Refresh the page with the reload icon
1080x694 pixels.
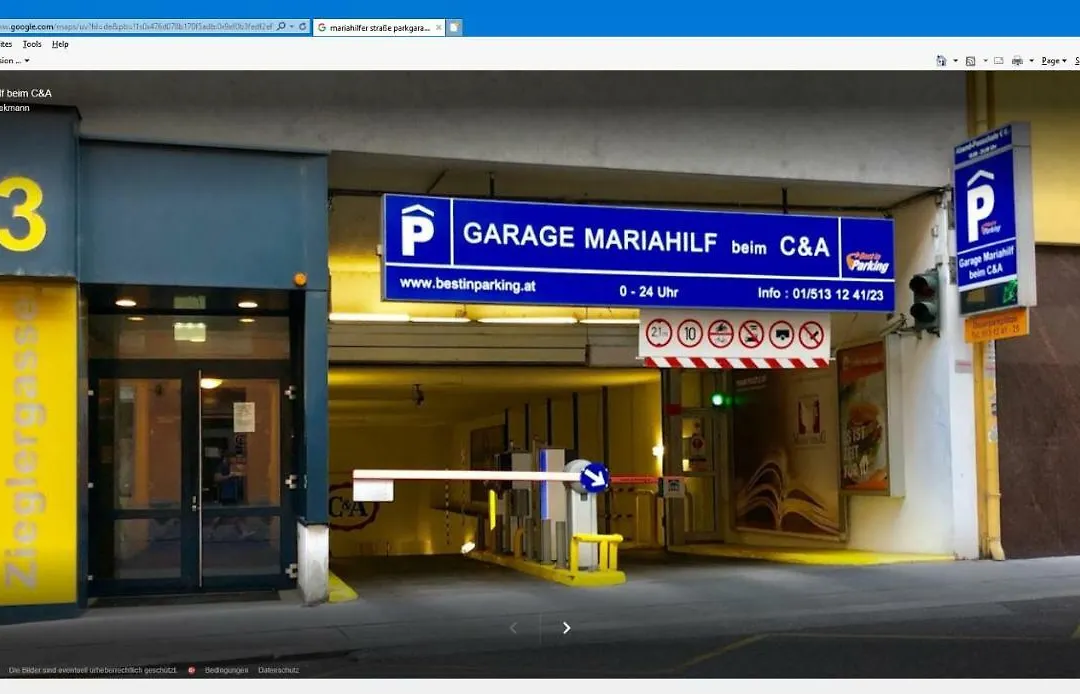[303, 27]
